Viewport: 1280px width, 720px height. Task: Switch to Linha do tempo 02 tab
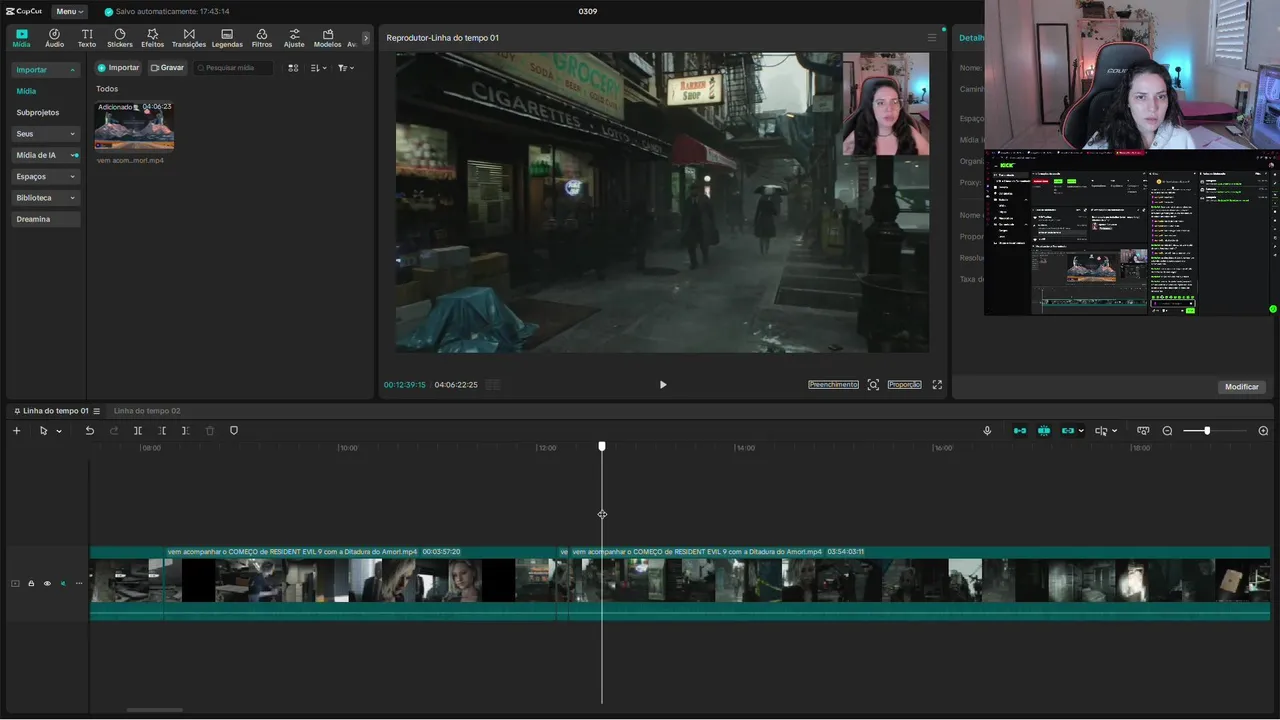147,411
